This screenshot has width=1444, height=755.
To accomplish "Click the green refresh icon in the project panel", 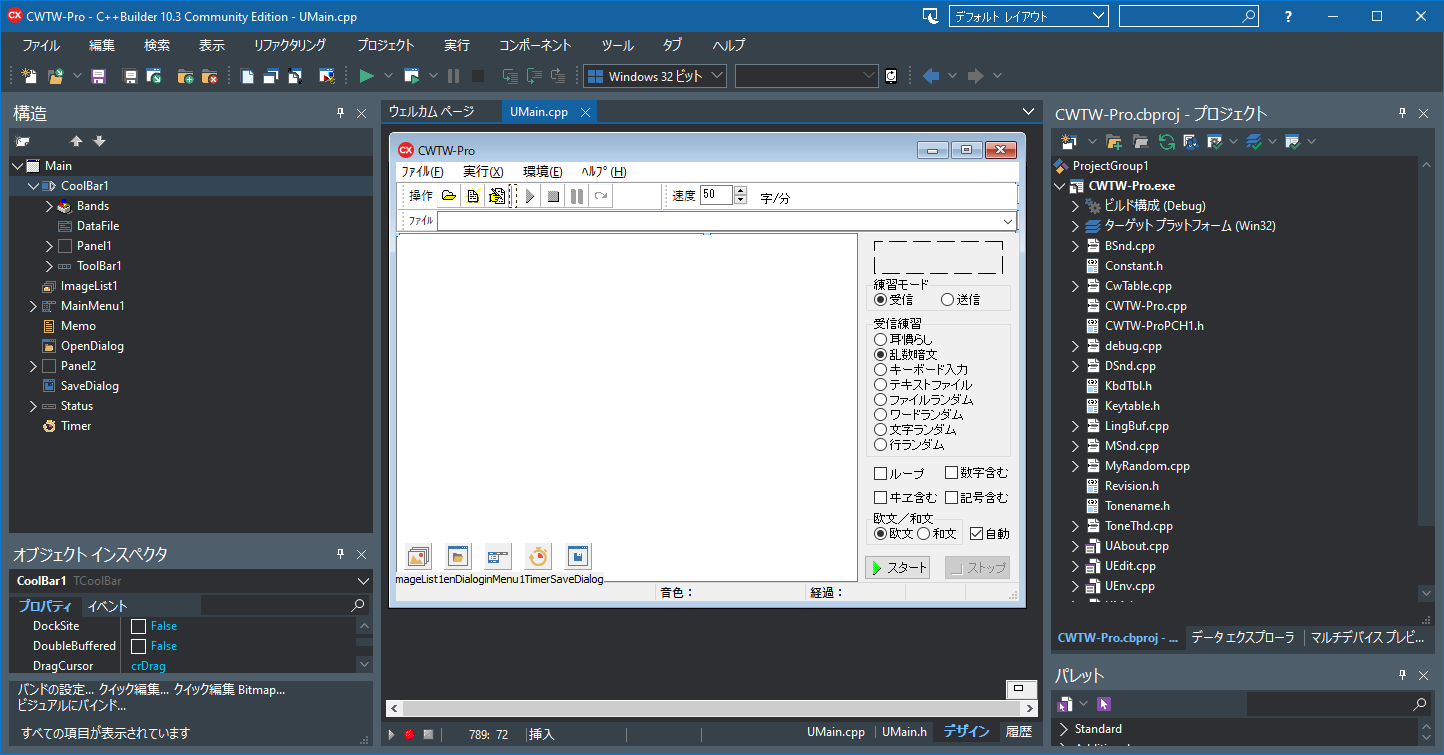I will click(x=1166, y=142).
